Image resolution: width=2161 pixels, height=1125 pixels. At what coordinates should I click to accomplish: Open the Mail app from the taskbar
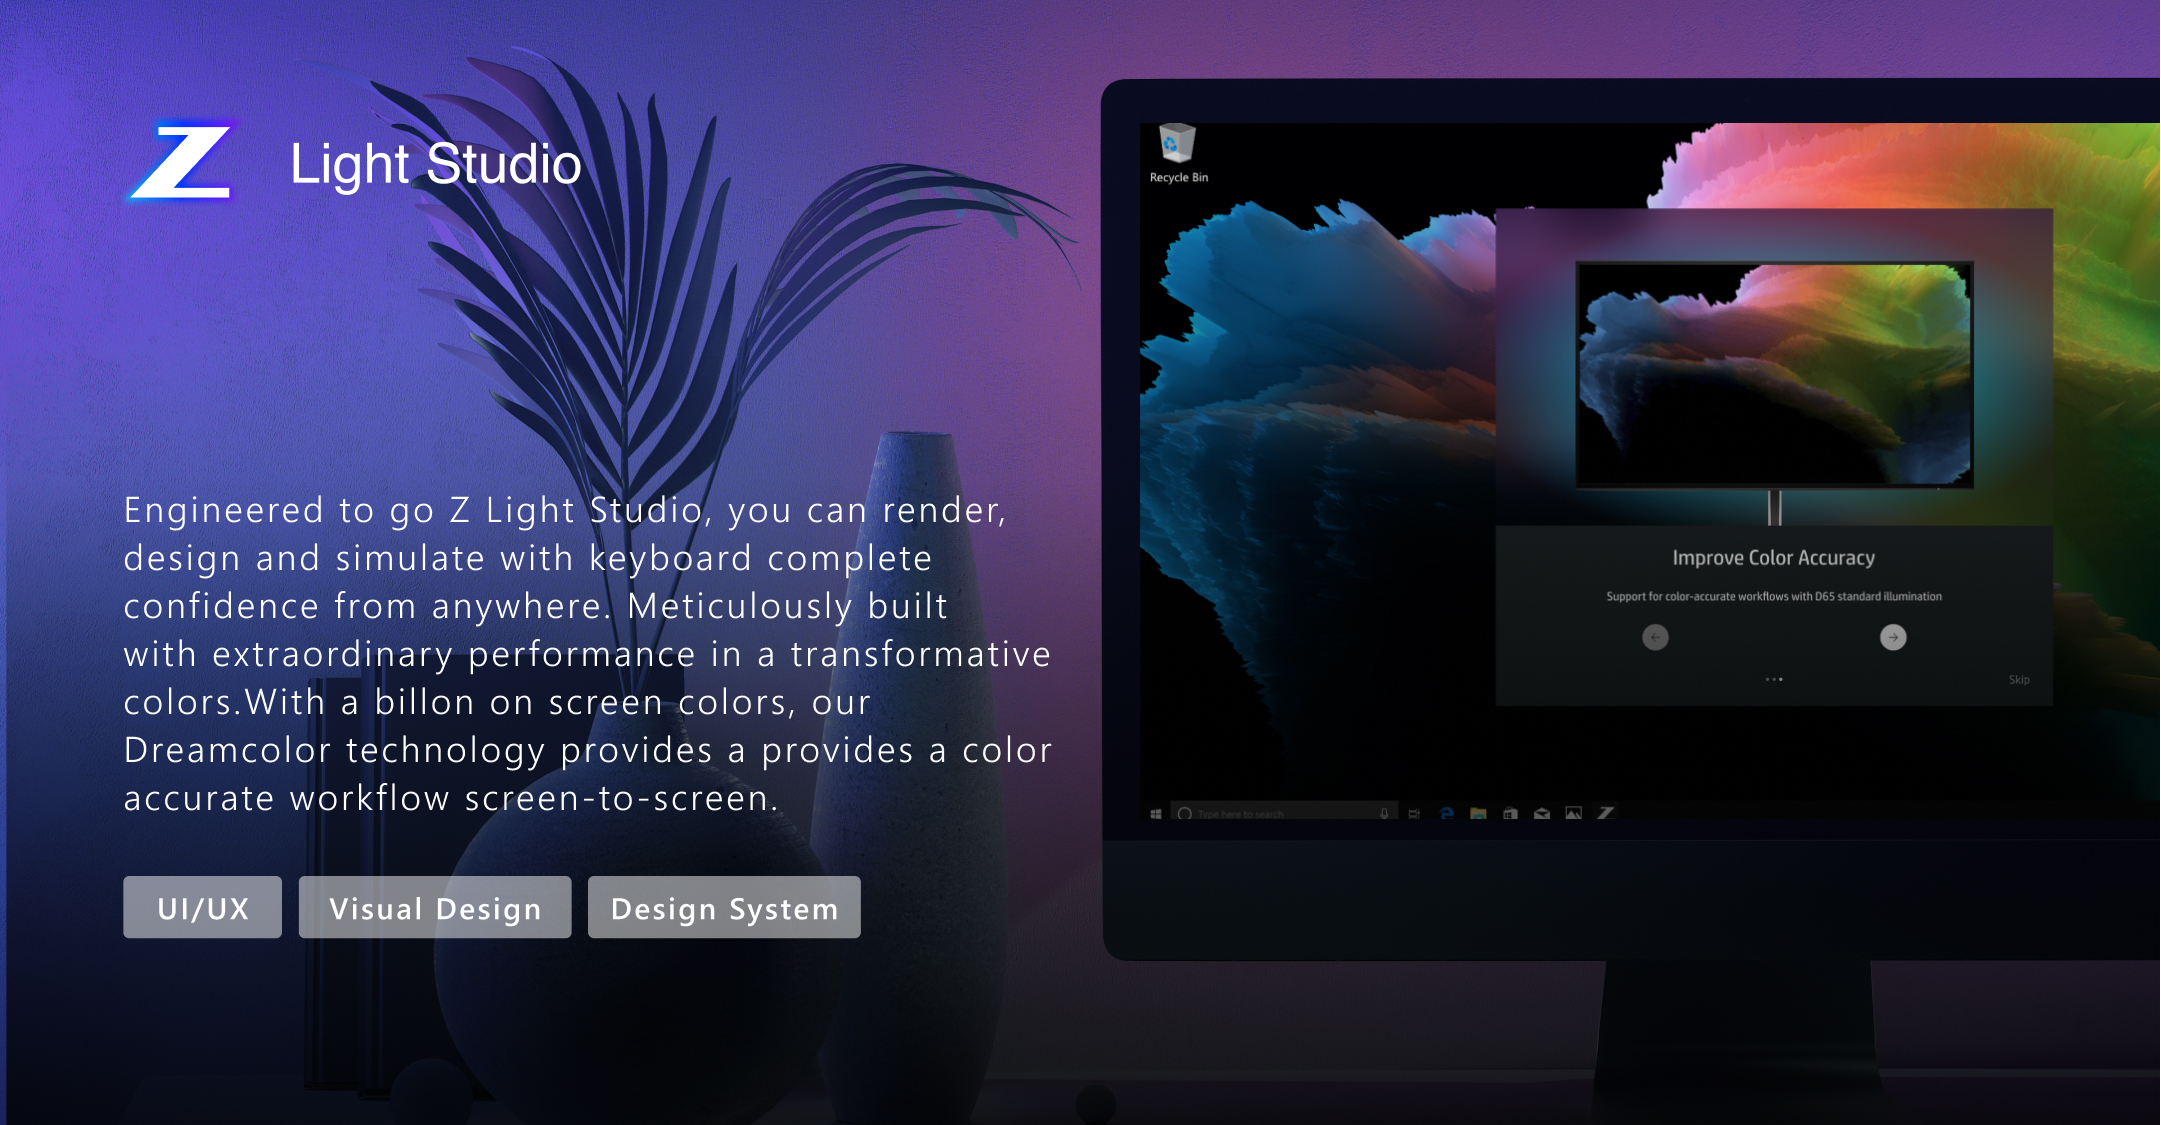[1542, 813]
